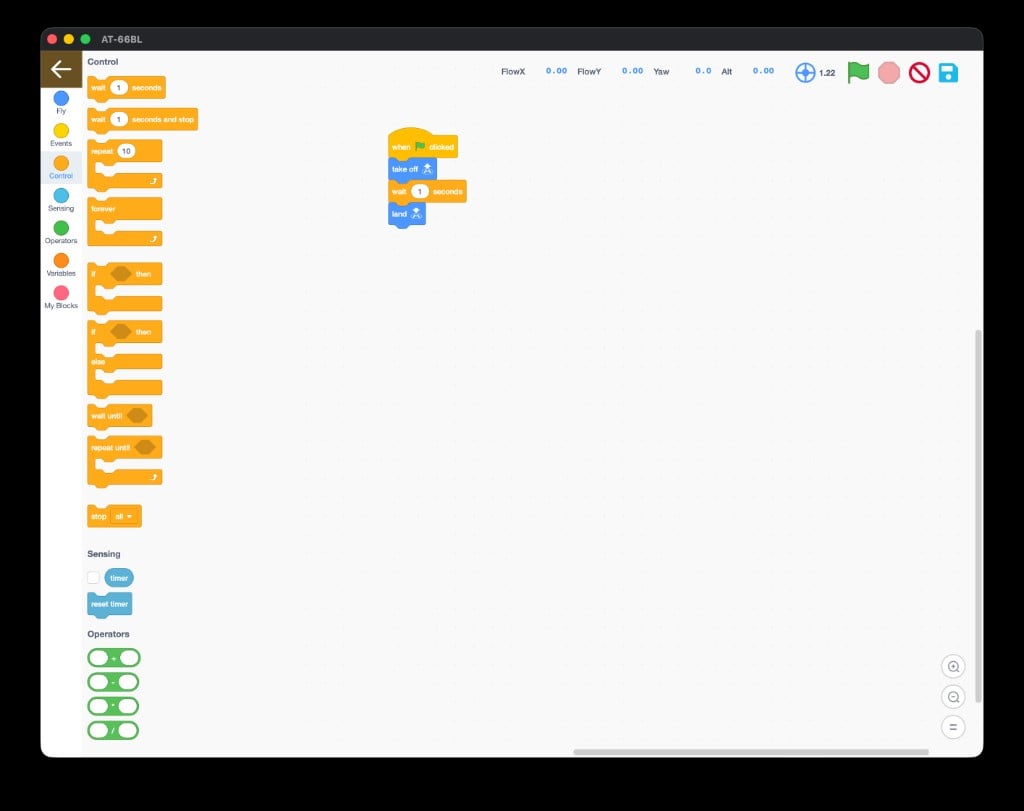Select the Operators category circle
The image size is (1024, 811).
[61, 228]
